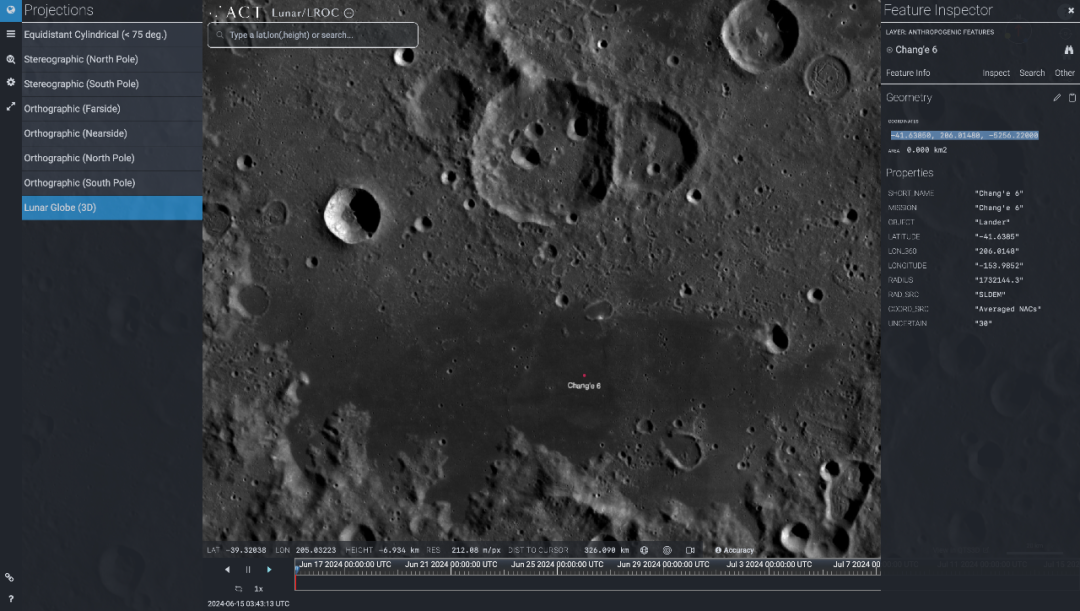The width and height of the screenshot is (1080, 611).
Task: Click the Lunar/LROC circle menu icon
Action: 349,13
